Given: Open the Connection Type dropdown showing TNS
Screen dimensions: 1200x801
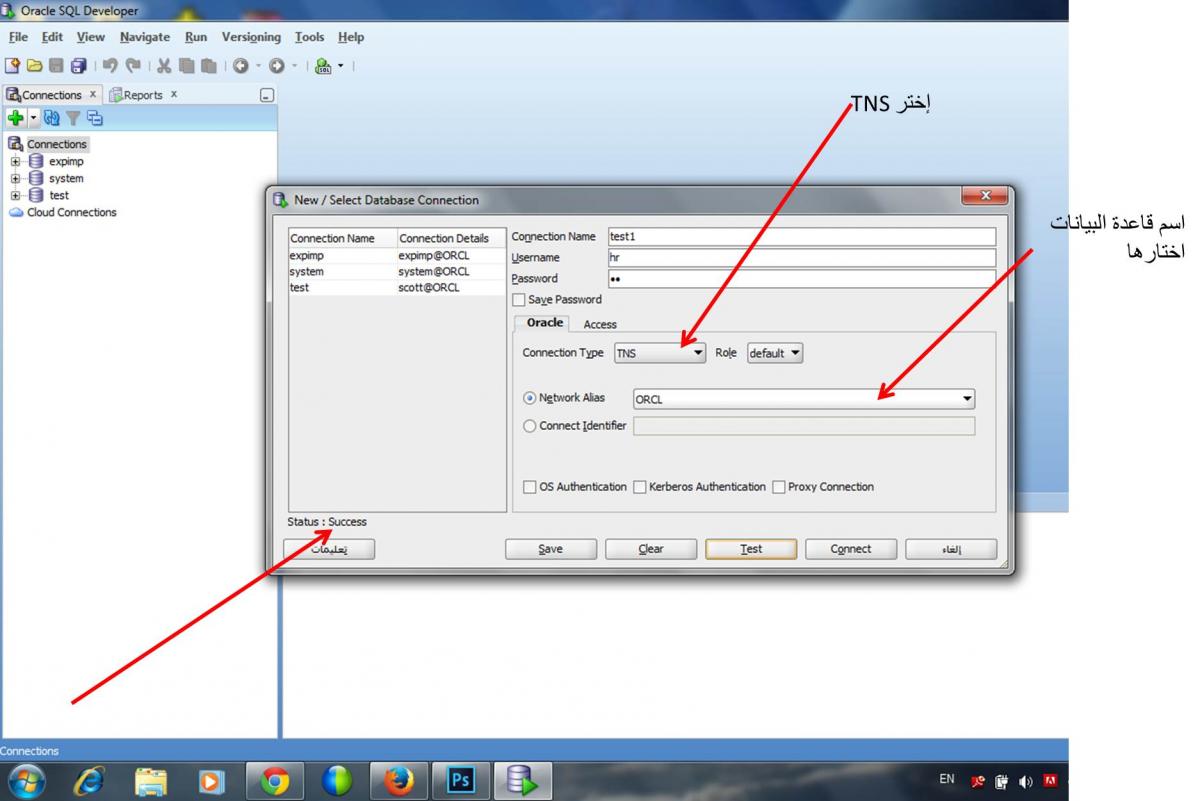Looking at the screenshot, I should click(659, 353).
